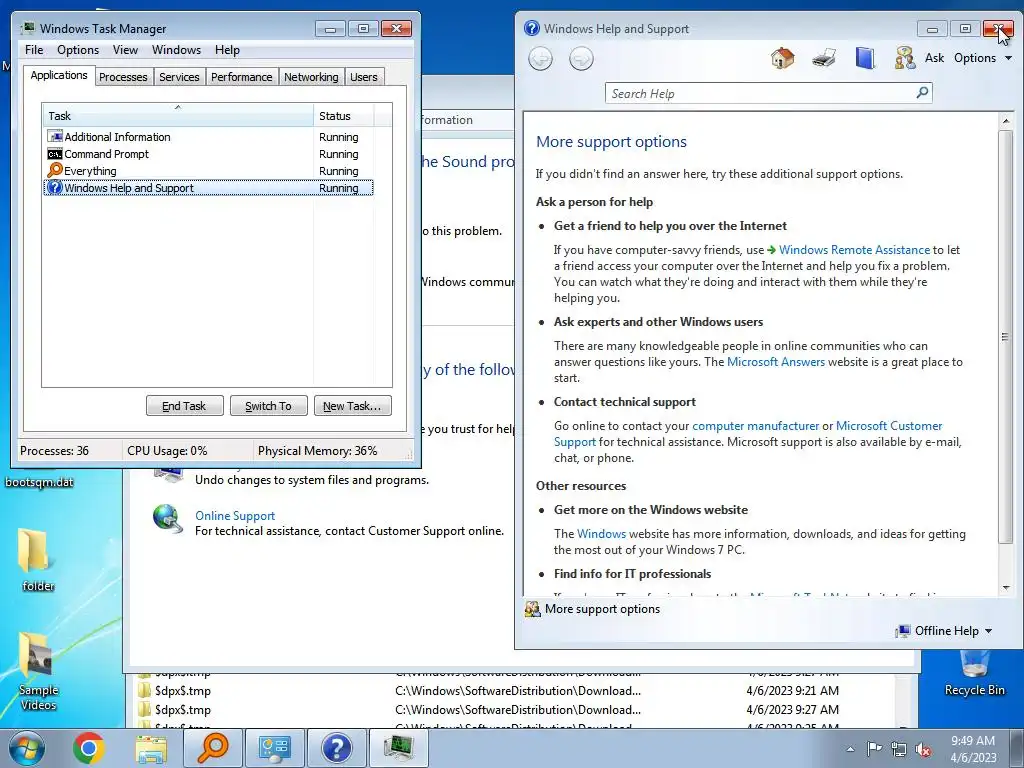Image resolution: width=1024 pixels, height=768 pixels.
Task: Click Windows Help and Support task icon
Action: [55, 188]
